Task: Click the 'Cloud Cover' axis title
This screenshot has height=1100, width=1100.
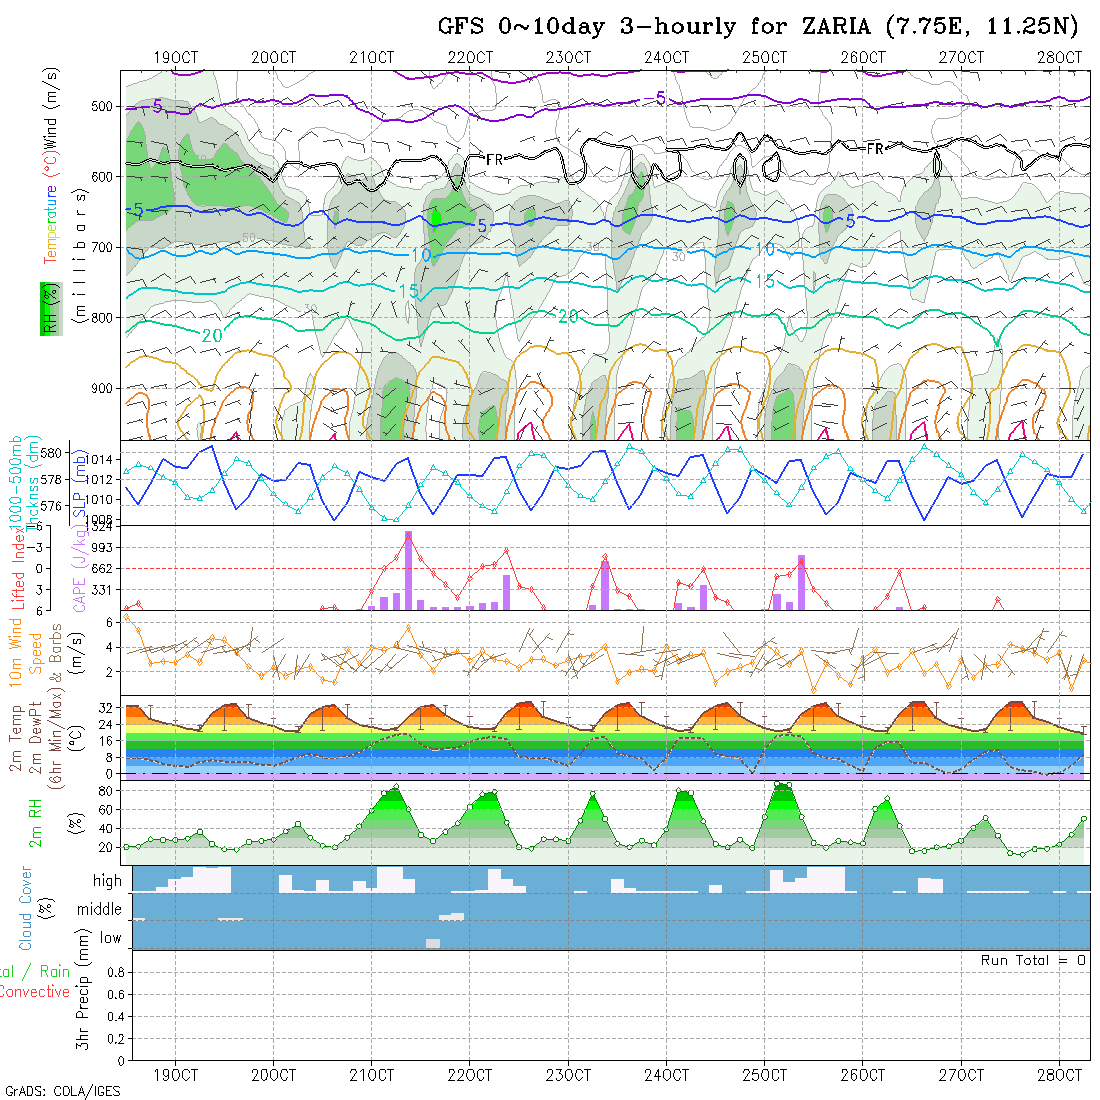Action: pyautogui.click(x=26, y=908)
